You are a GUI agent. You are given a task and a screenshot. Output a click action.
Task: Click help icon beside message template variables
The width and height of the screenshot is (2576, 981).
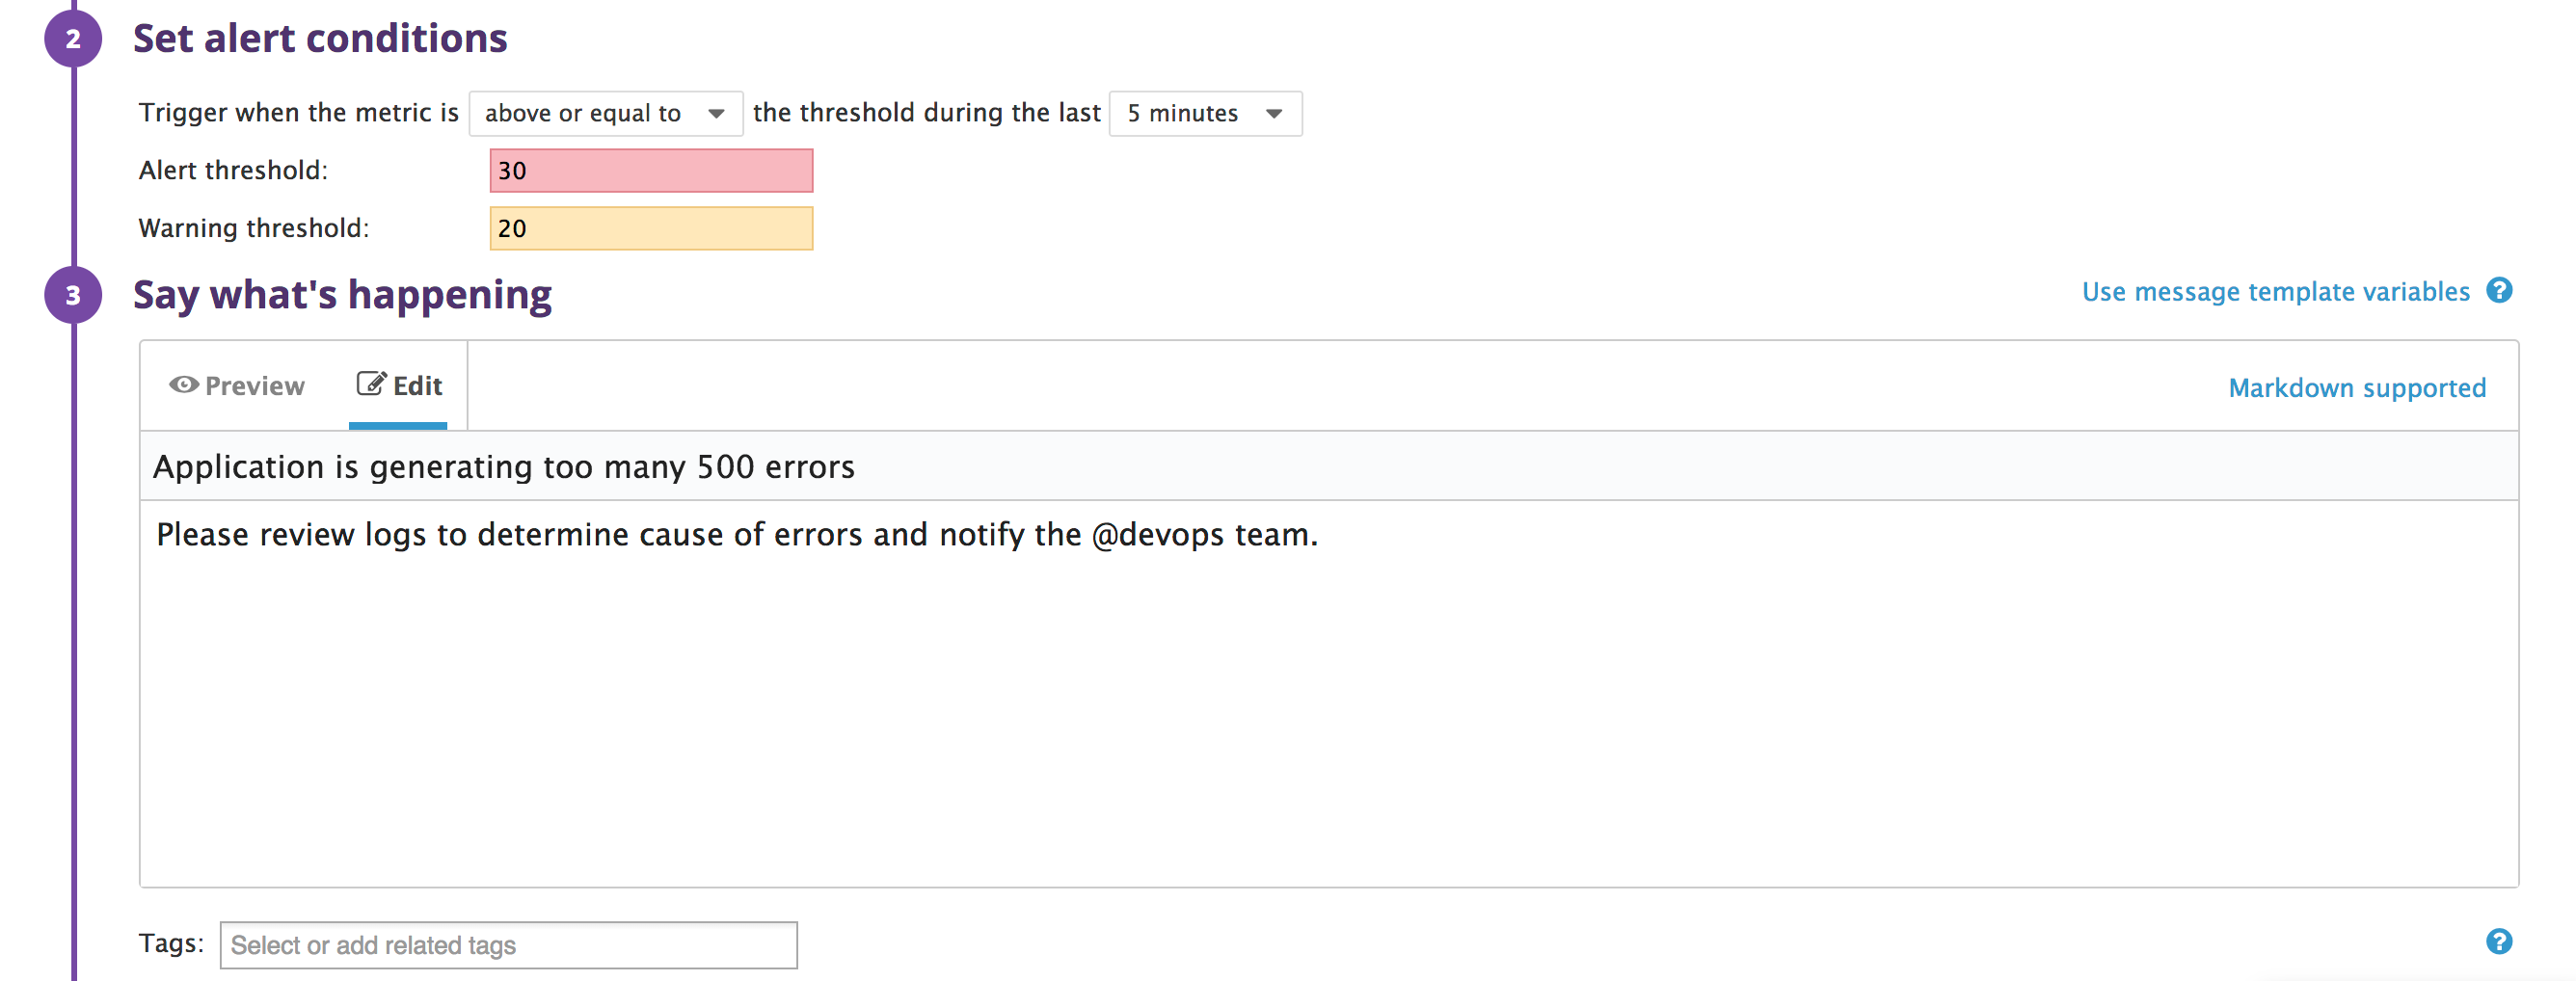2498,291
